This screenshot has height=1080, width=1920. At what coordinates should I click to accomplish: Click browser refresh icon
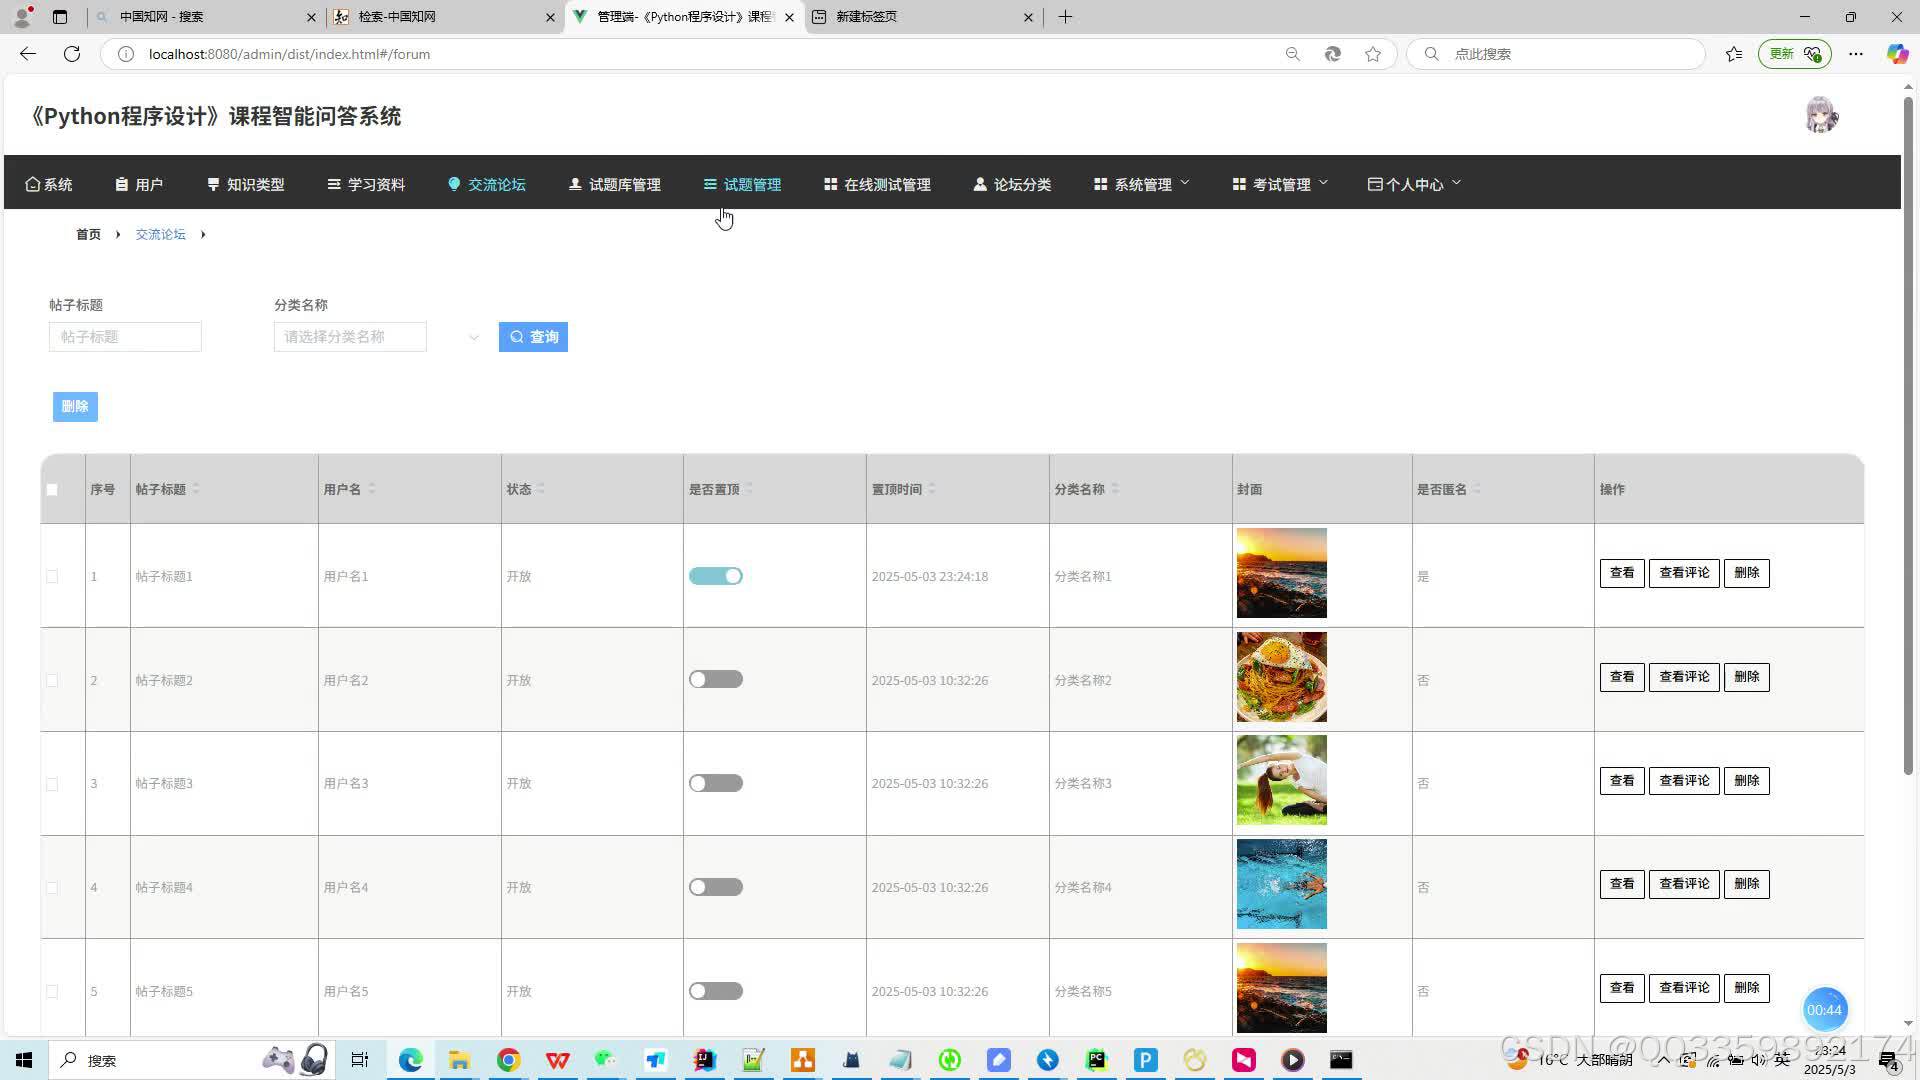72,54
